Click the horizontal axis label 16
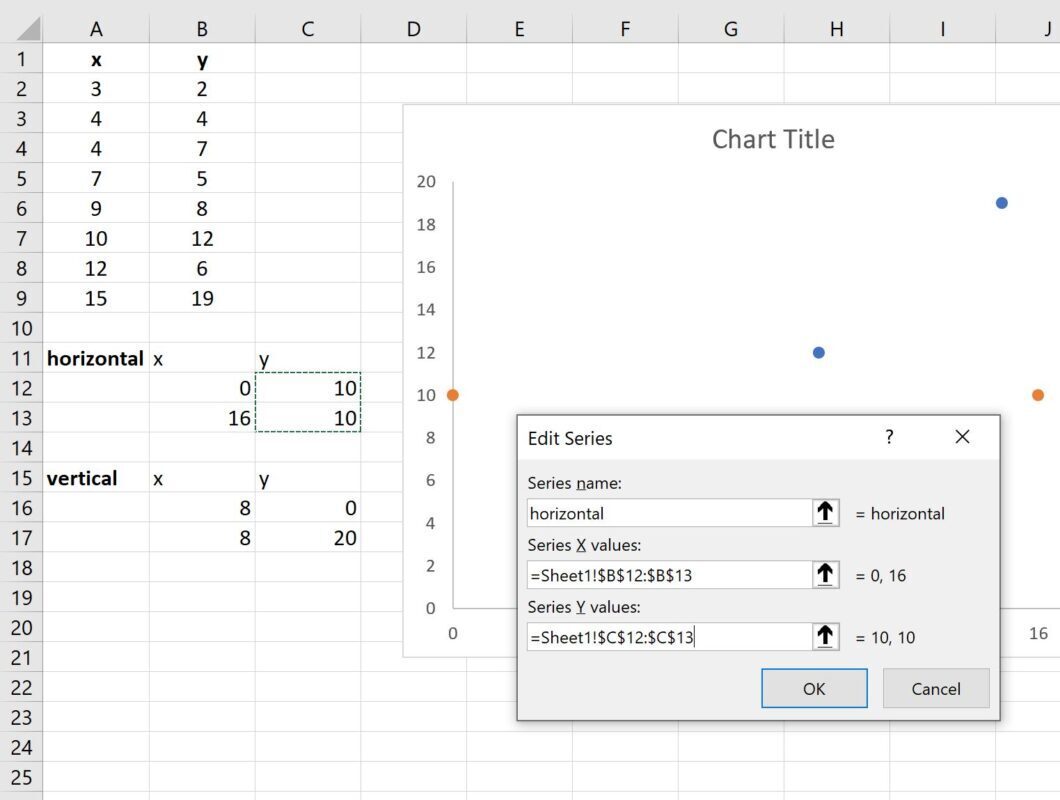The height and width of the screenshot is (800, 1060). click(x=1038, y=633)
